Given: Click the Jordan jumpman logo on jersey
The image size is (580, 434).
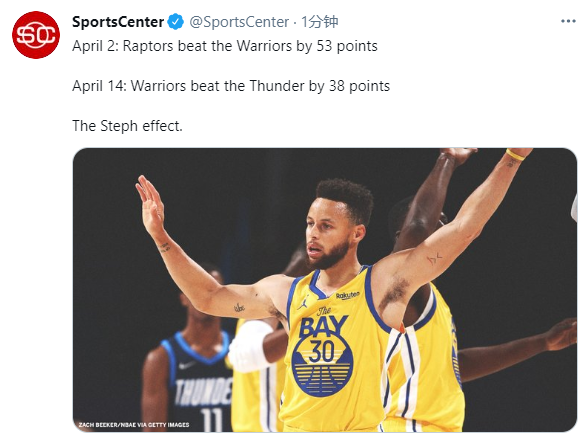Looking at the screenshot, I should [x=303, y=302].
